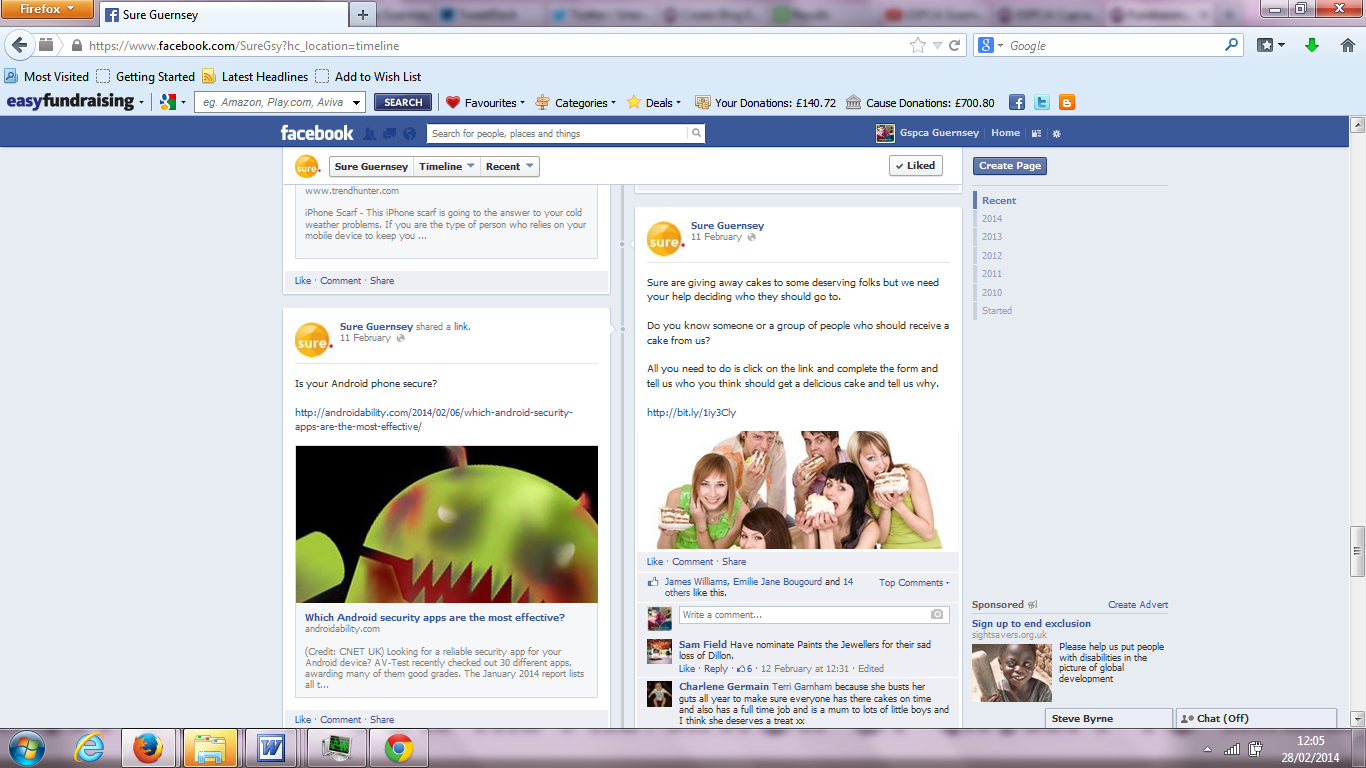Open the Chat (Off) panel

click(x=1256, y=718)
